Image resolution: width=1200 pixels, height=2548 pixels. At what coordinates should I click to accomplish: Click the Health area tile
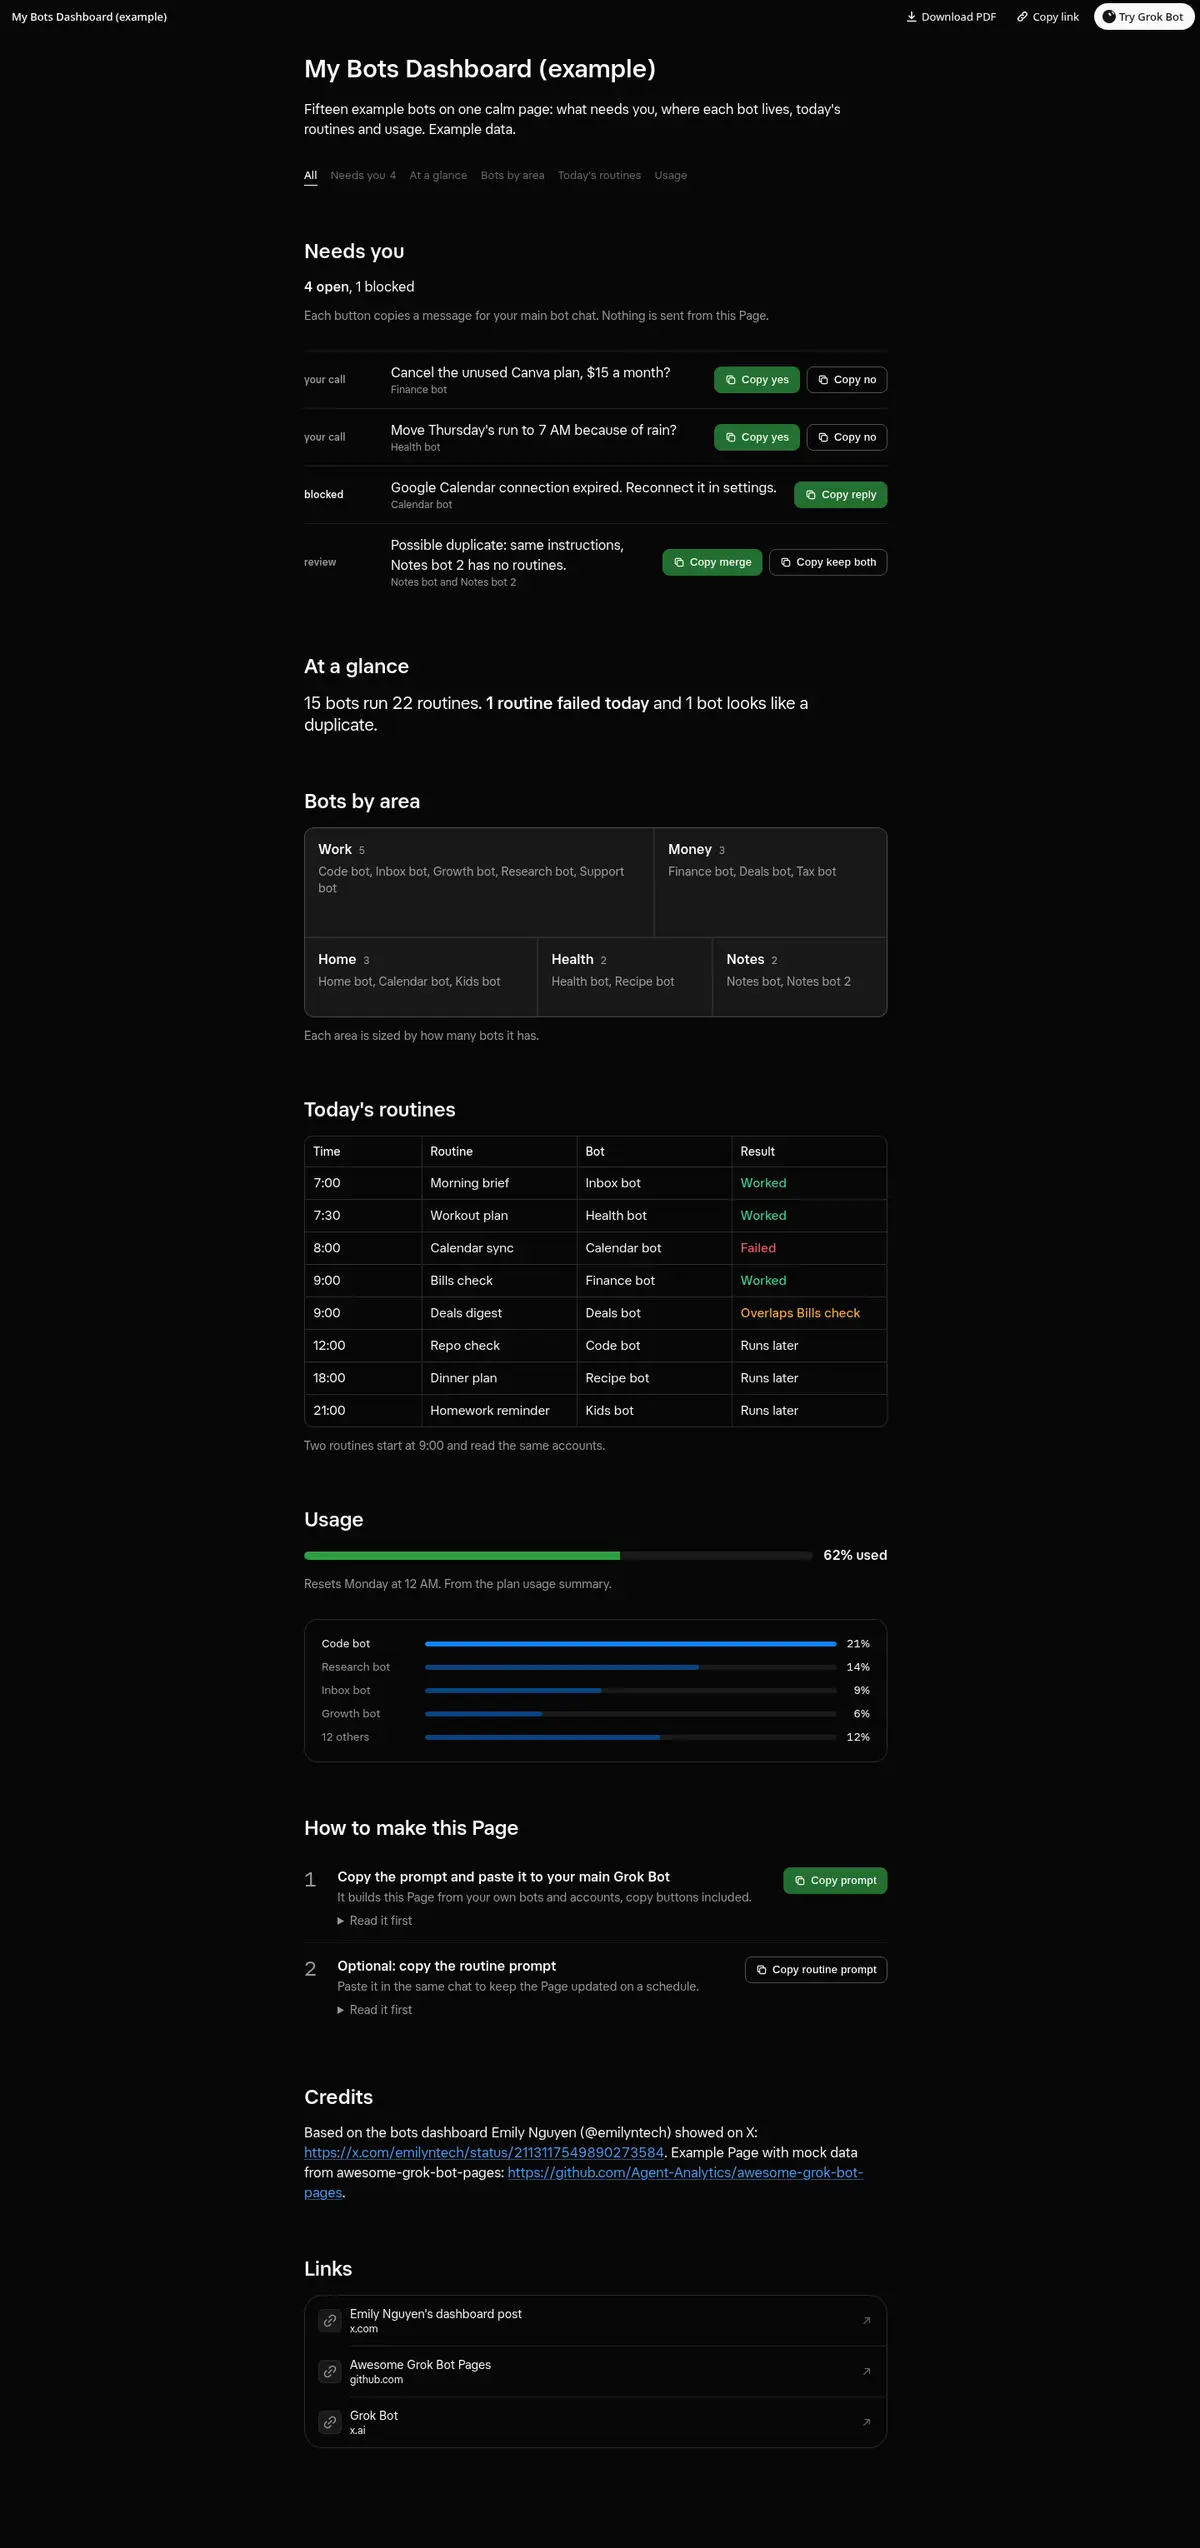pos(624,977)
